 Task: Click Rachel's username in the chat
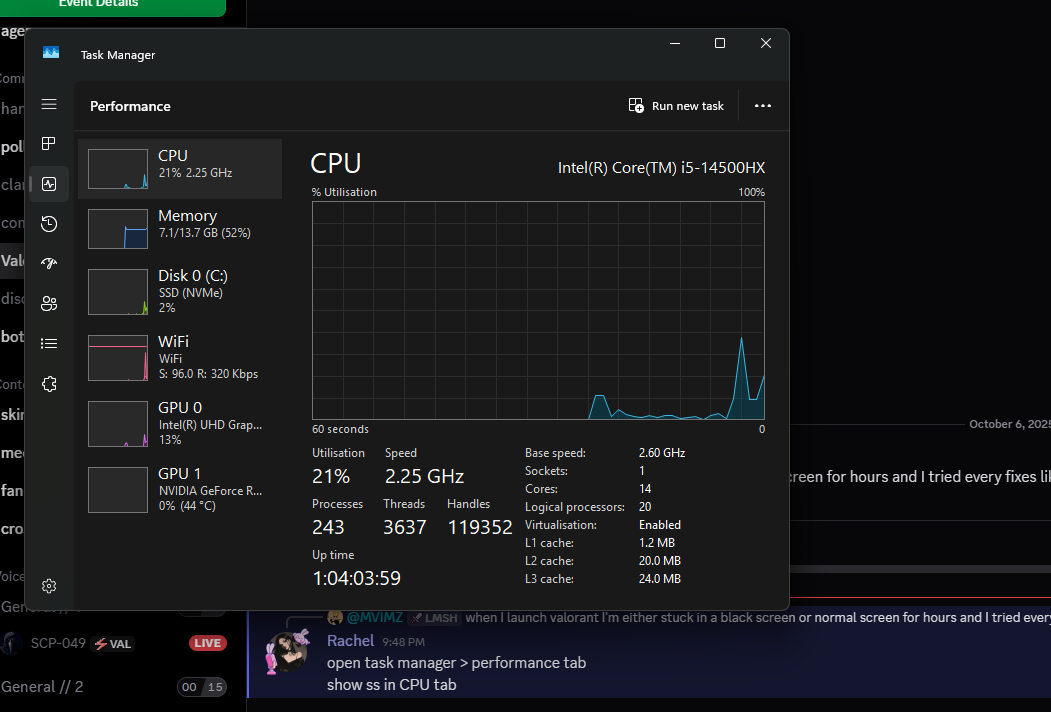coord(350,641)
